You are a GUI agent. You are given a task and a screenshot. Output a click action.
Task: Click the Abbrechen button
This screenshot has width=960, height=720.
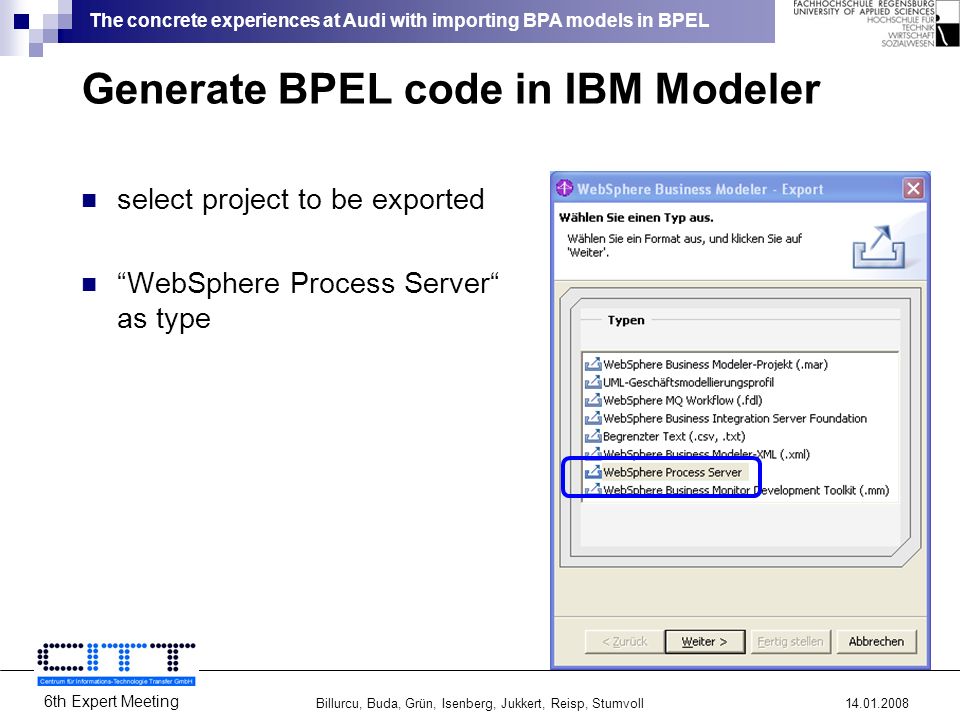point(876,641)
